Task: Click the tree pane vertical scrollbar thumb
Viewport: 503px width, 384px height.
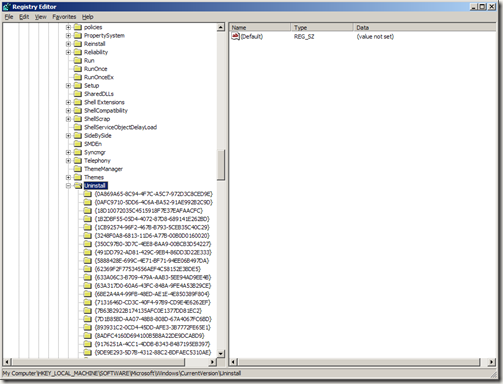Action: (x=221, y=165)
